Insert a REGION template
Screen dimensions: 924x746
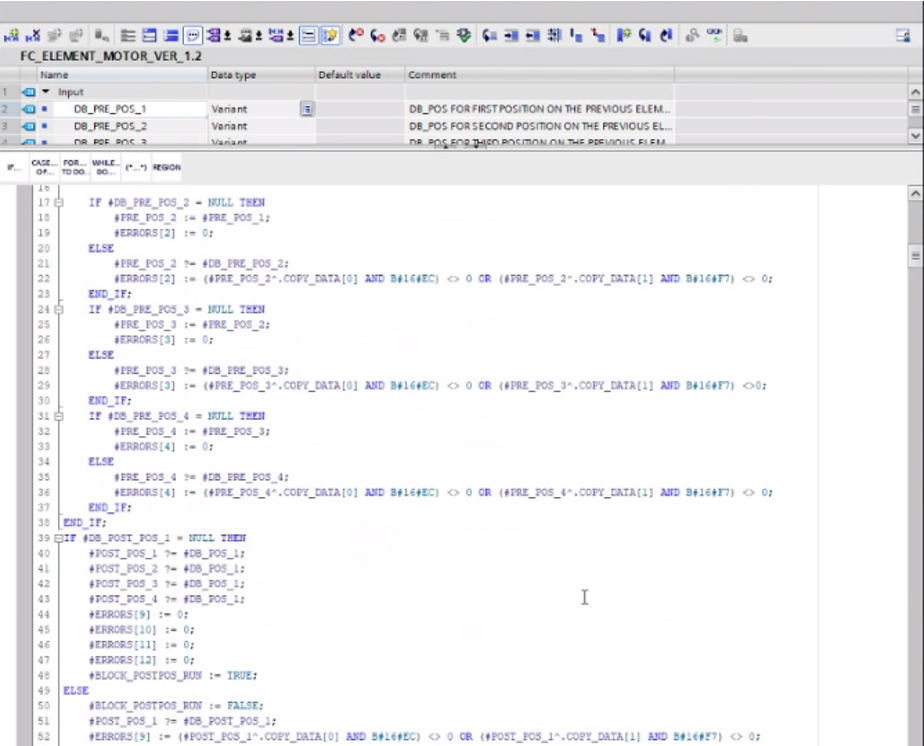pos(167,167)
